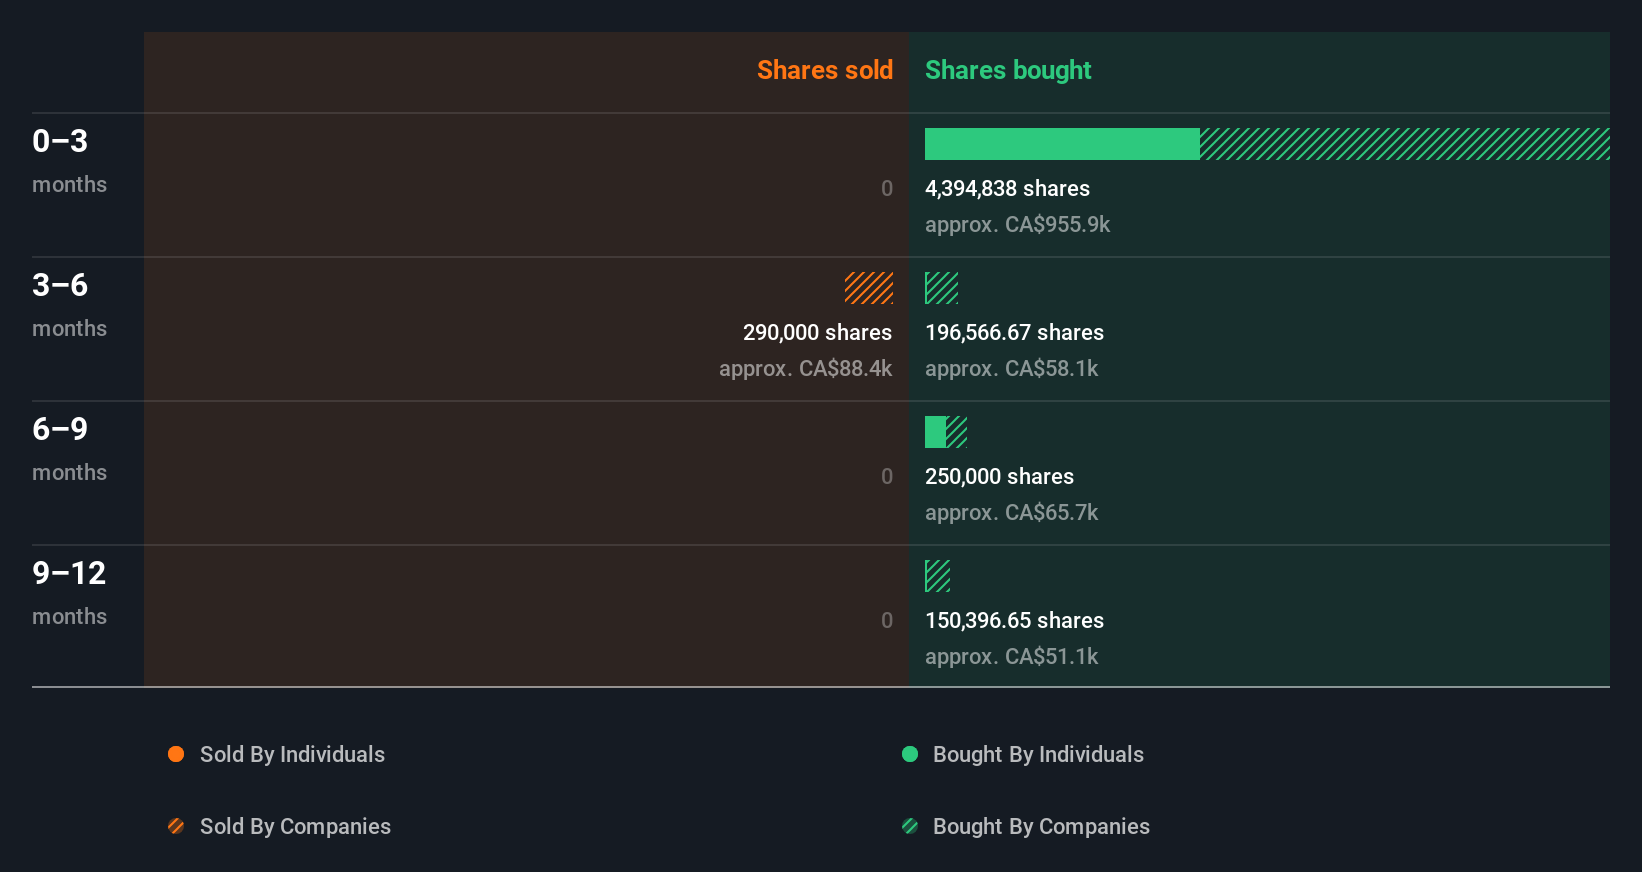The width and height of the screenshot is (1642, 872).
Task: Click the 4,394,838 shares value
Action: [x=1007, y=188]
